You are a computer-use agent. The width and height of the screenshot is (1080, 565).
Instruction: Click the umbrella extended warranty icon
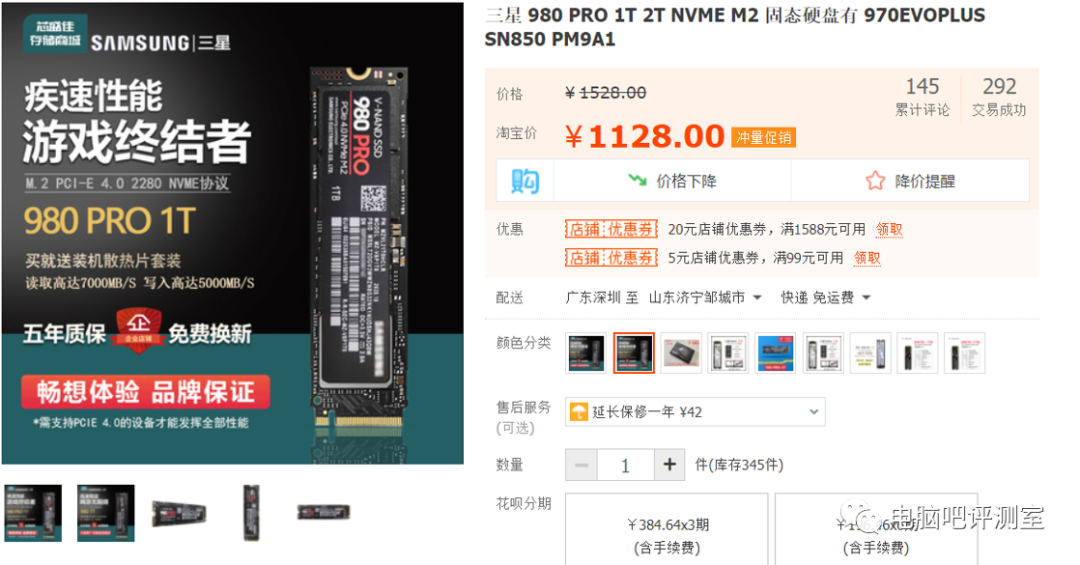pyautogui.click(x=579, y=412)
